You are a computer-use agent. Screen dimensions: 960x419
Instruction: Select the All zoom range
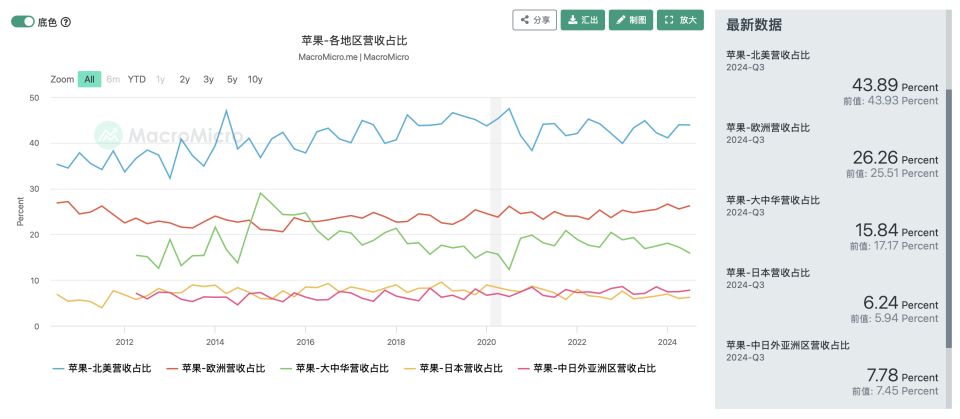click(89, 79)
